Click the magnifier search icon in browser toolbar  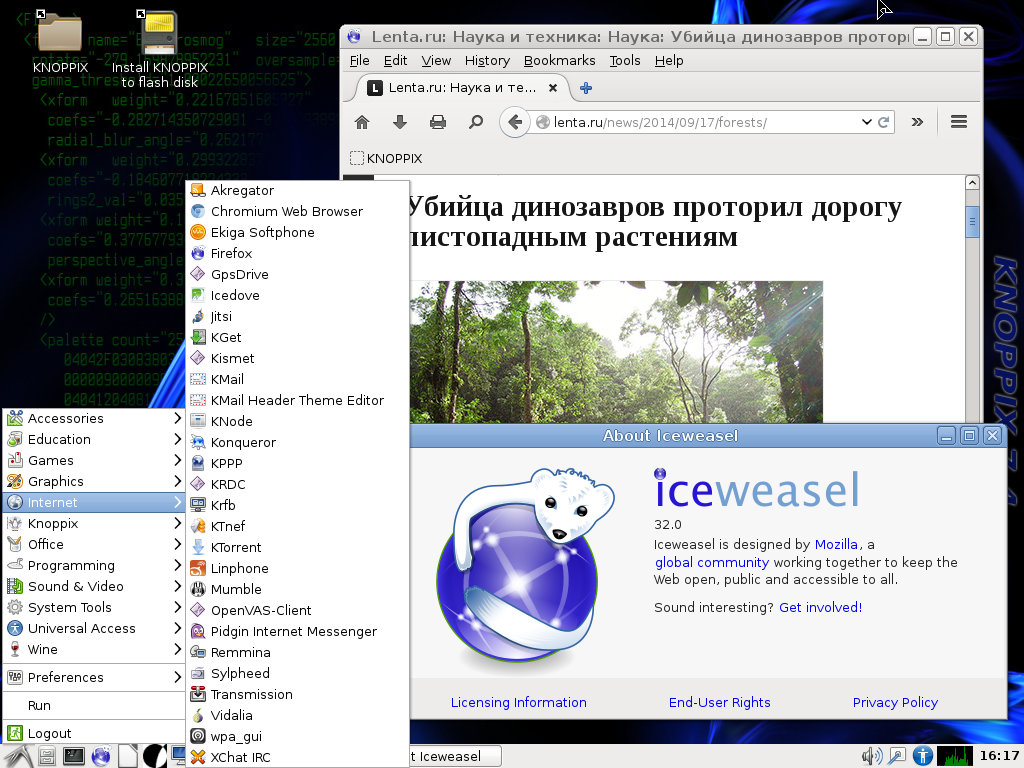[x=476, y=122]
